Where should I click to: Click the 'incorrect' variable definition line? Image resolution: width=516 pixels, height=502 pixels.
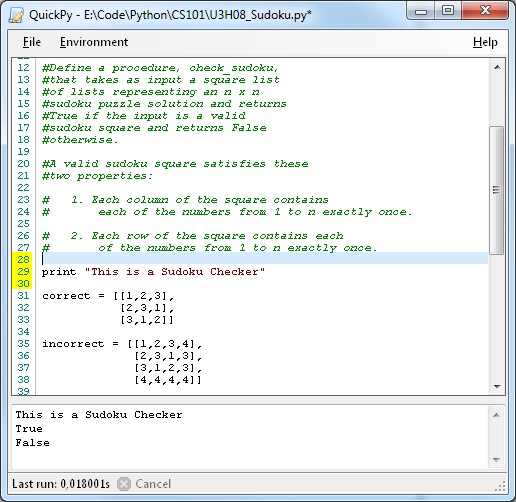[122, 344]
